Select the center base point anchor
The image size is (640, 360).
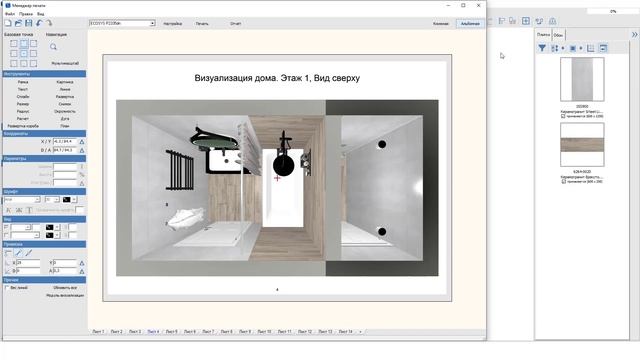(x=24, y=53)
